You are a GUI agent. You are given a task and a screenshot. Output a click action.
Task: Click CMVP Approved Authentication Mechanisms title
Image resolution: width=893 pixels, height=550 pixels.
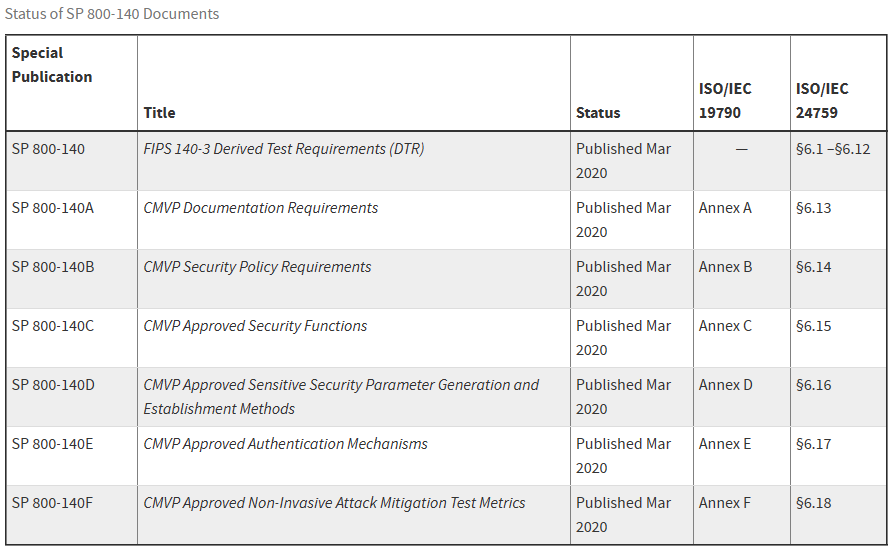coord(285,444)
